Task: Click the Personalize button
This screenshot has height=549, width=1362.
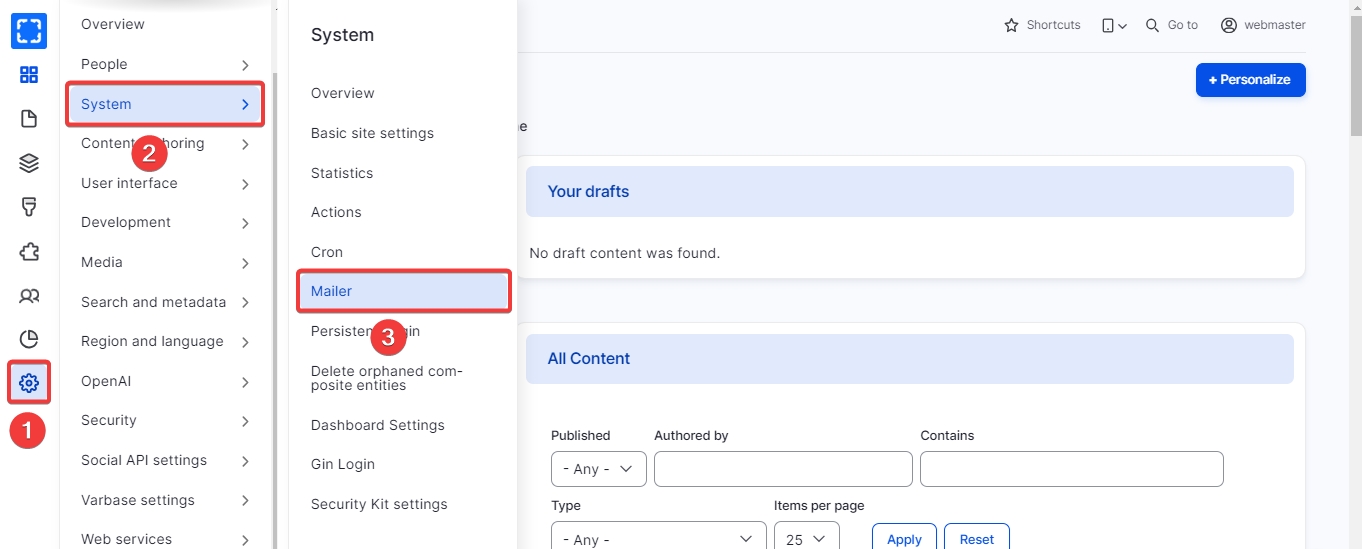Action: click(1250, 80)
